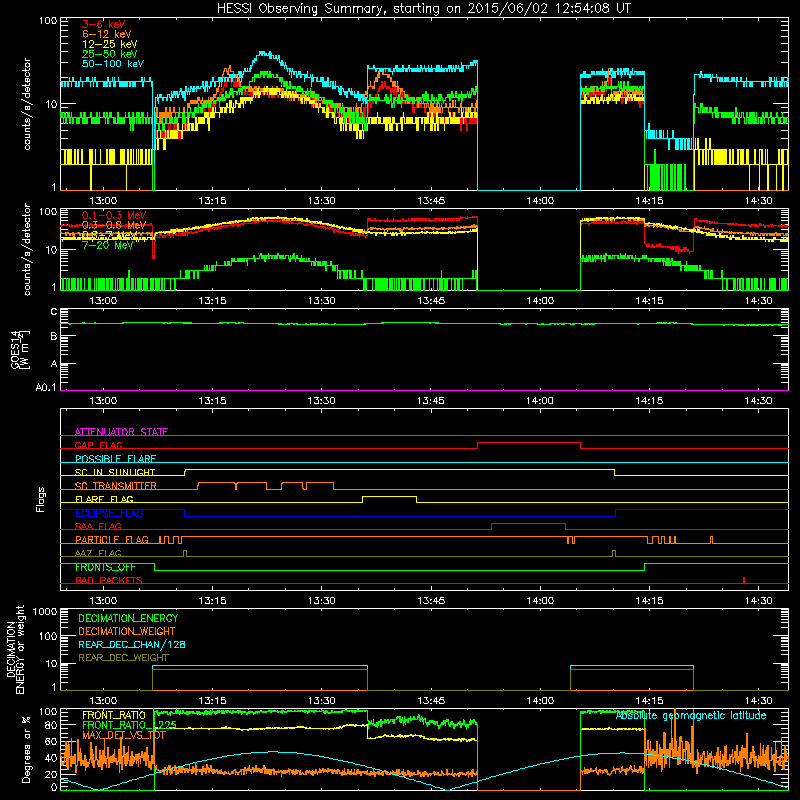Click the DECIMATION_WEIGHT legend label

click(127, 631)
